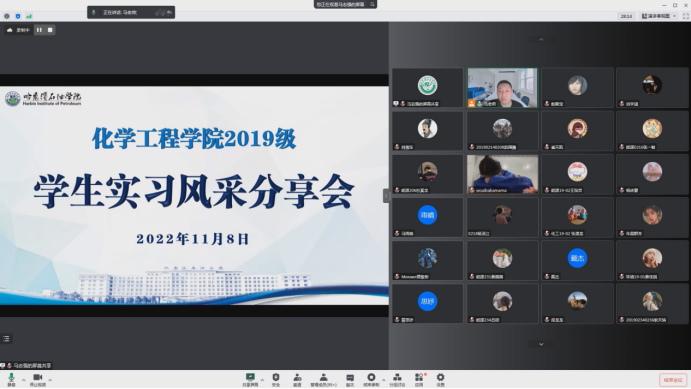This screenshot has width=691, height=389.
Task: Show next page of participant thumbnails
Action: point(541,344)
